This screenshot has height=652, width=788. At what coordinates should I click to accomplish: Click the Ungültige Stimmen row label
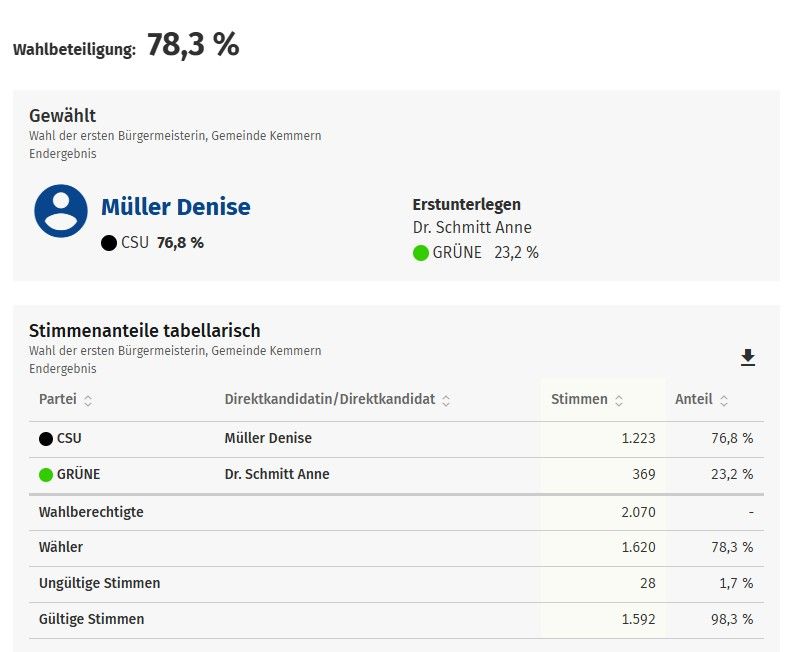[99, 583]
